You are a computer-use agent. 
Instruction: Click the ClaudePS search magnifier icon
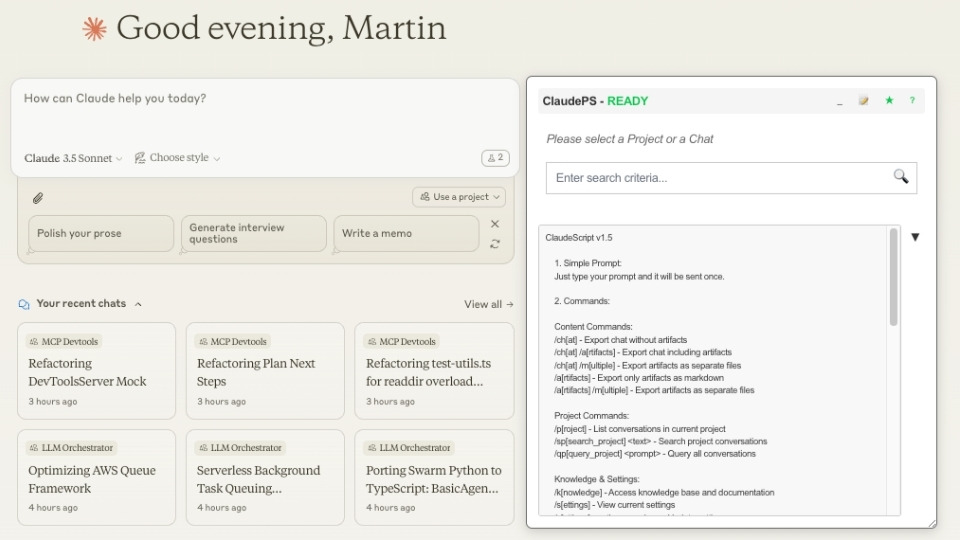tap(900, 177)
